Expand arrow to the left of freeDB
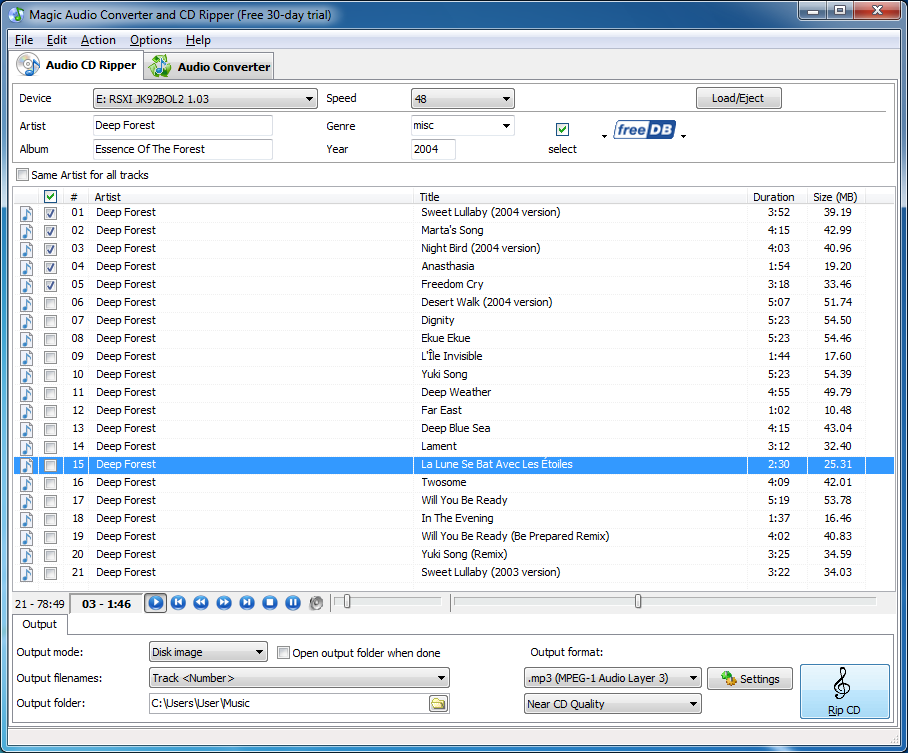The height and width of the screenshot is (753, 908). [604, 136]
